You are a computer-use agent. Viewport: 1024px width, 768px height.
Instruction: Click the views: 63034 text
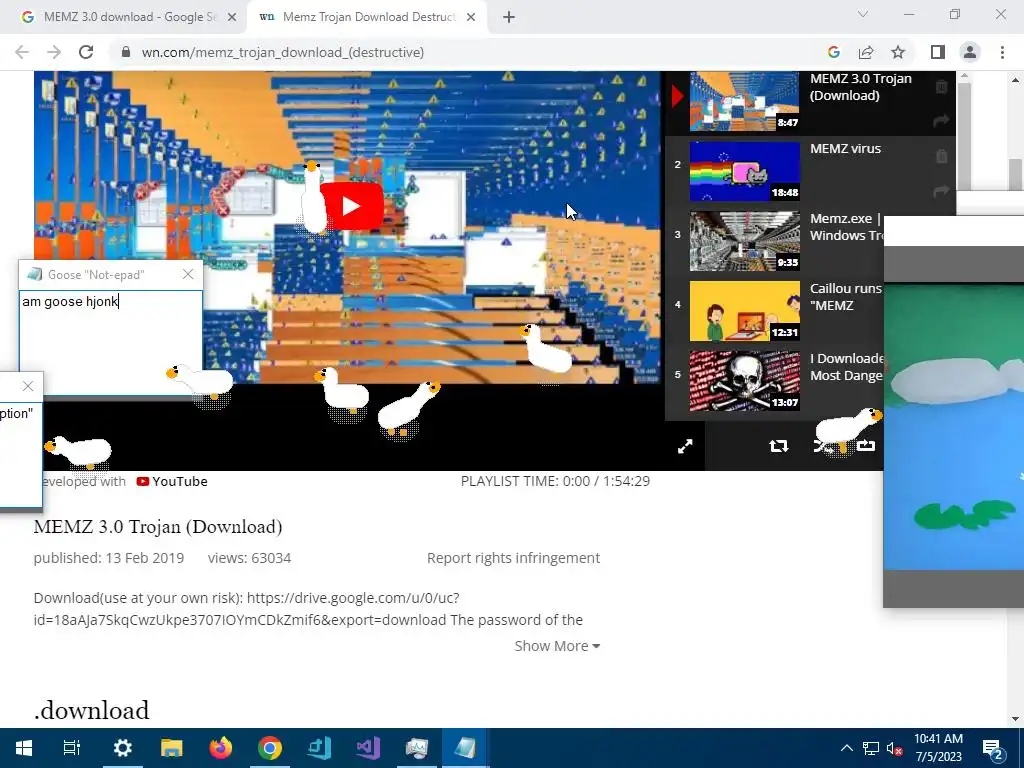coord(249,558)
